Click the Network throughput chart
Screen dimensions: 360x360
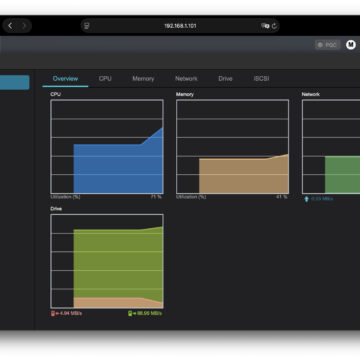click(331, 147)
